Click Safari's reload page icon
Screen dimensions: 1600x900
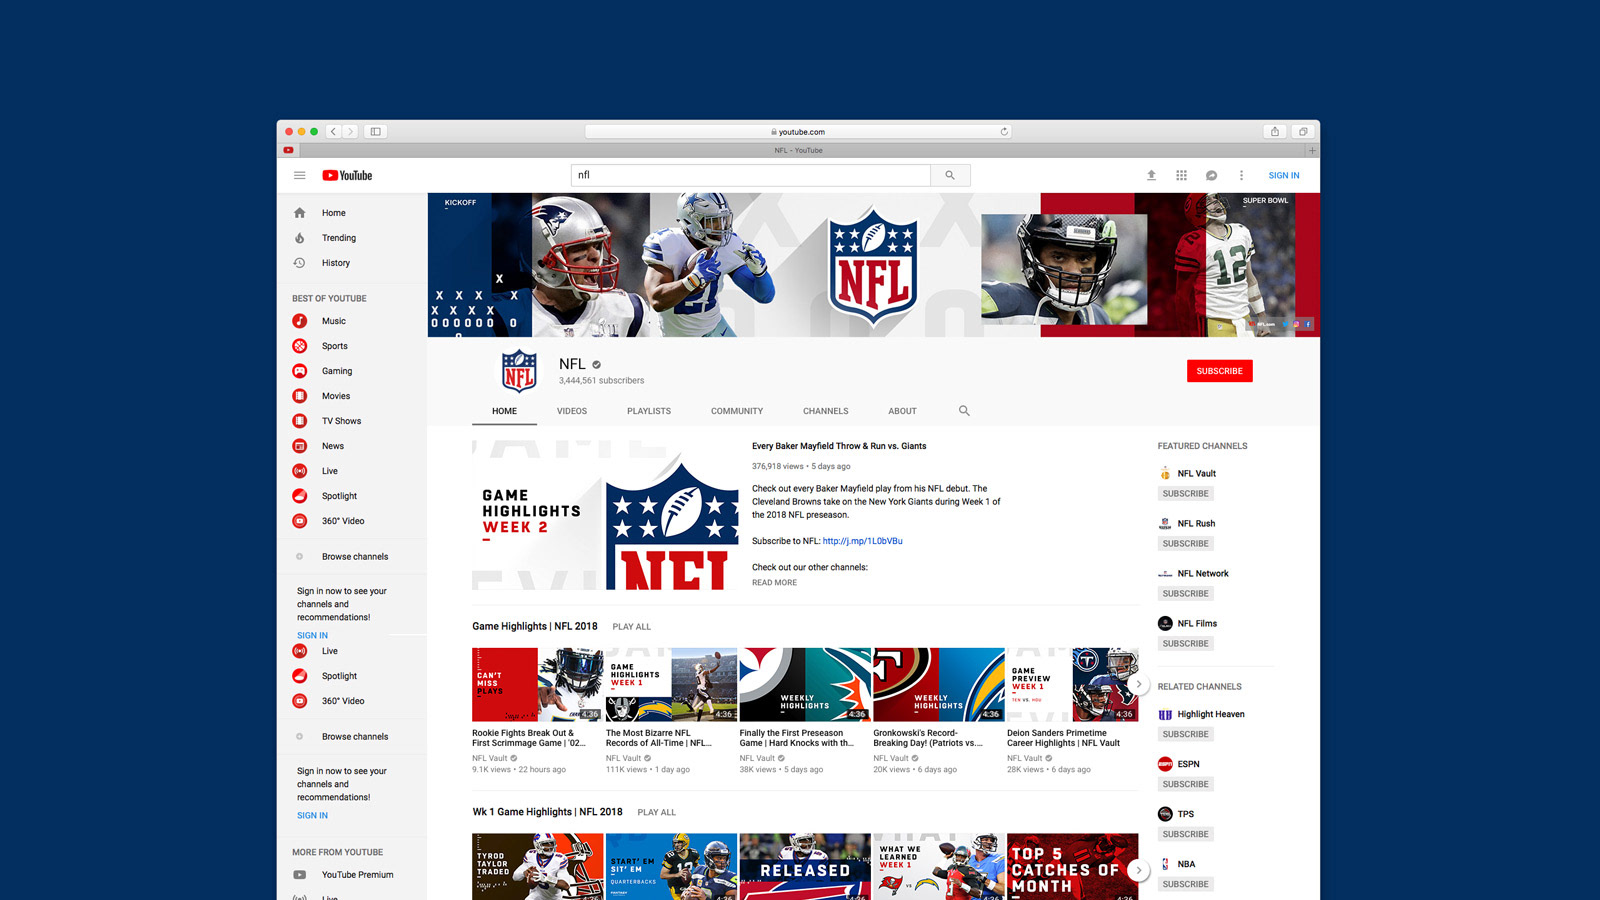coord(1004,131)
